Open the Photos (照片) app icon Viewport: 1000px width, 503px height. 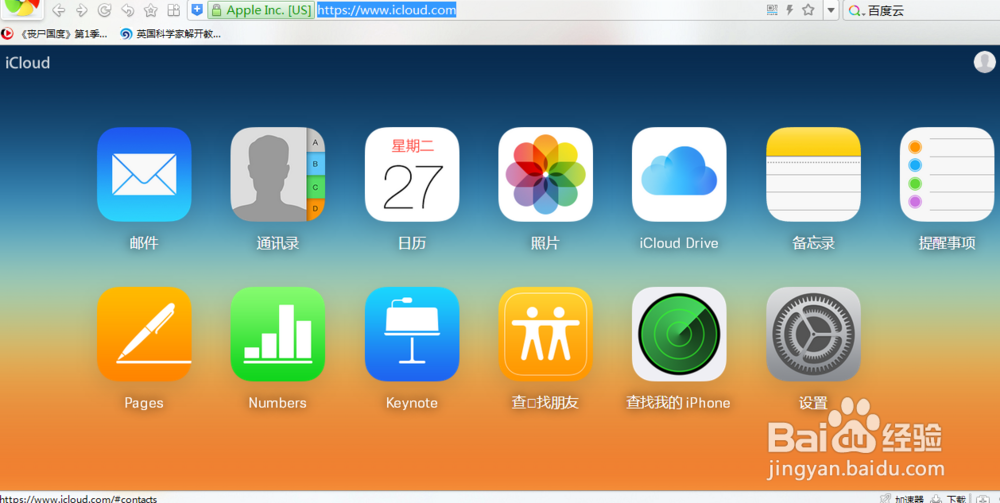[545, 175]
